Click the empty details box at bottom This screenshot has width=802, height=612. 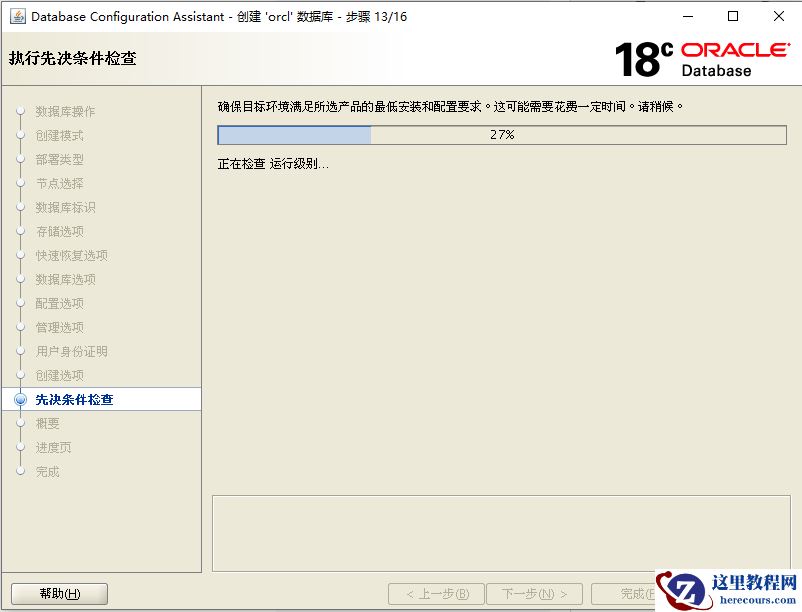pyautogui.click(x=501, y=533)
